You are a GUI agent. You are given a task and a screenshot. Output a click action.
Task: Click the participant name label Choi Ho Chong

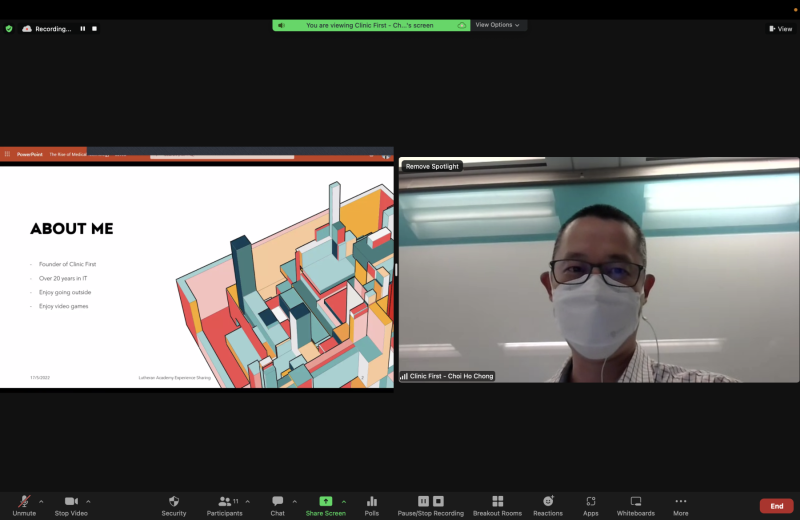tap(451, 376)
